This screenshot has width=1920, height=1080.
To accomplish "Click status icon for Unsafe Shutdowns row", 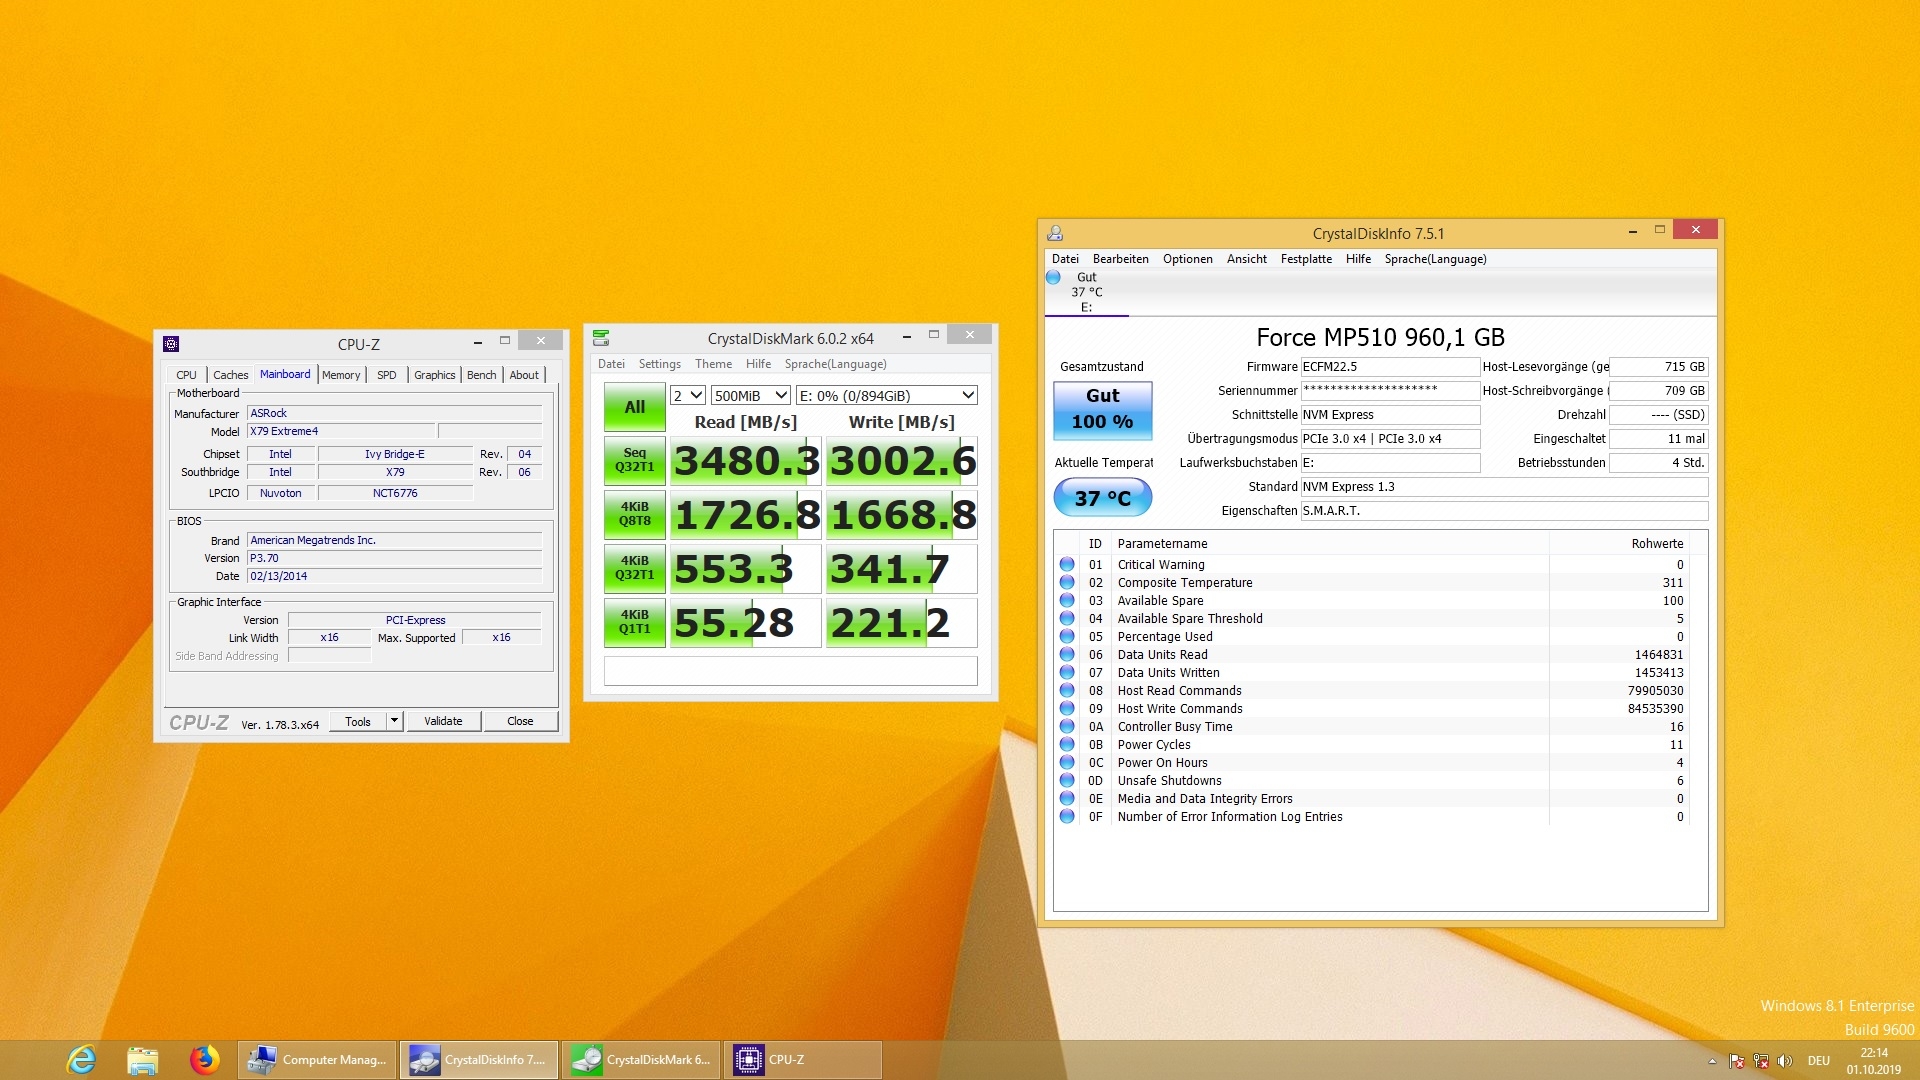I will 1067,781.
